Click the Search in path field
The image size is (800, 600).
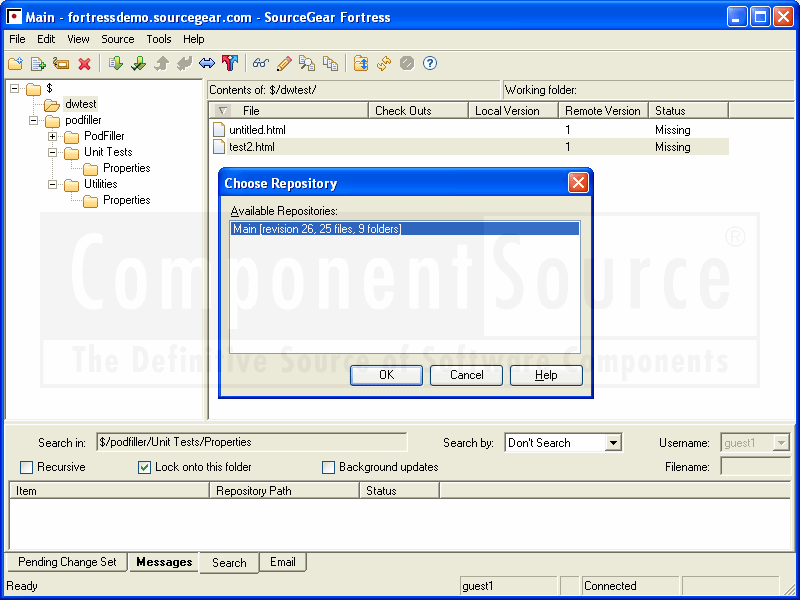[x=252, y=442]
